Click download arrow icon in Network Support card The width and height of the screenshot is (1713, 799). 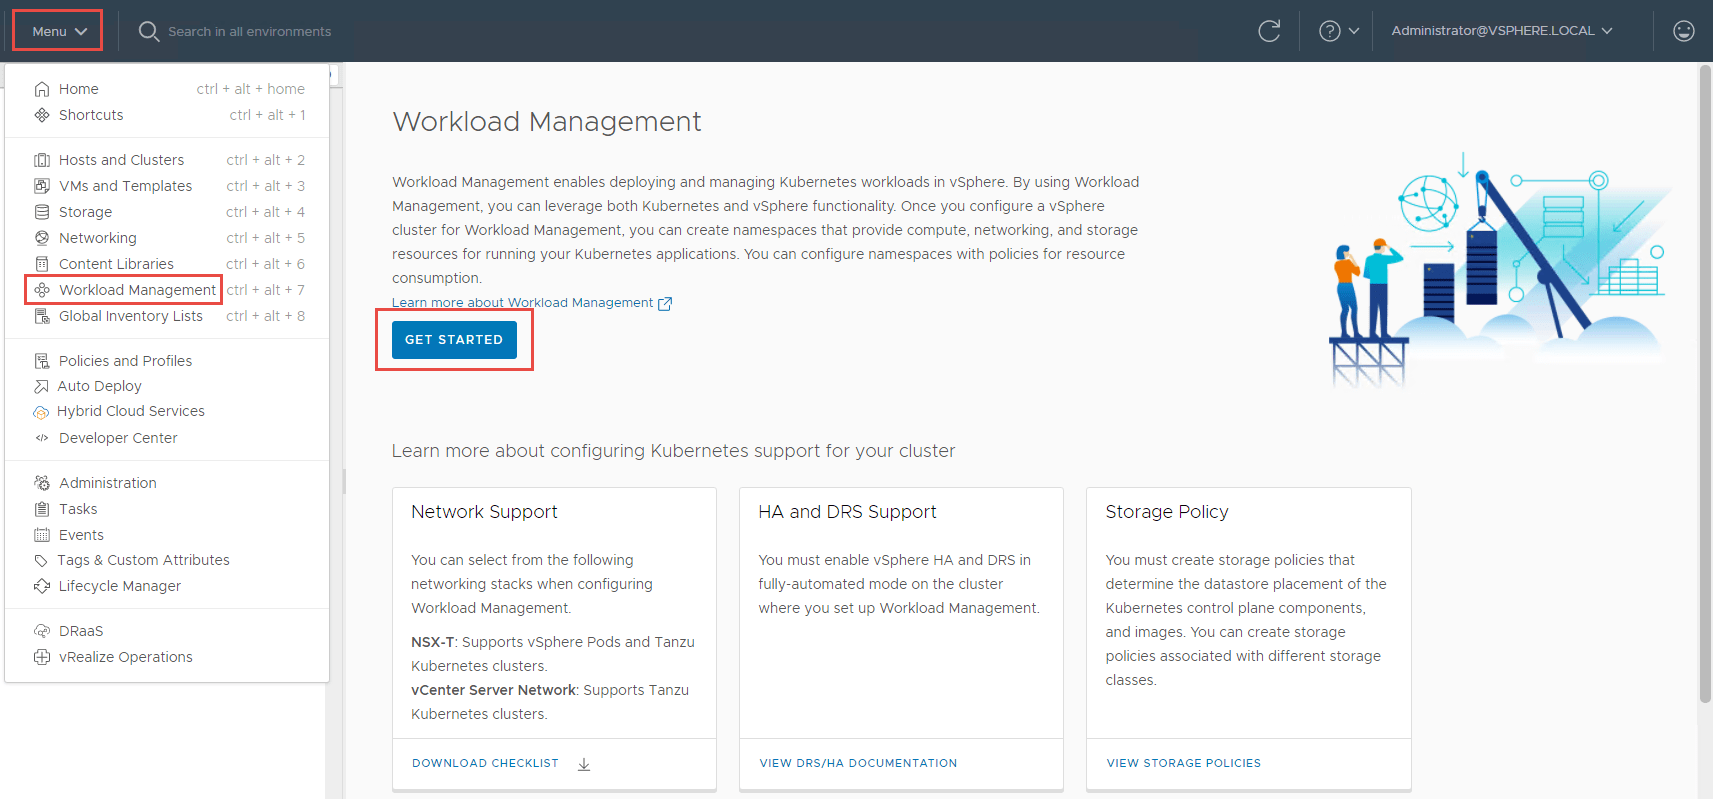click(x=584, y=764)
